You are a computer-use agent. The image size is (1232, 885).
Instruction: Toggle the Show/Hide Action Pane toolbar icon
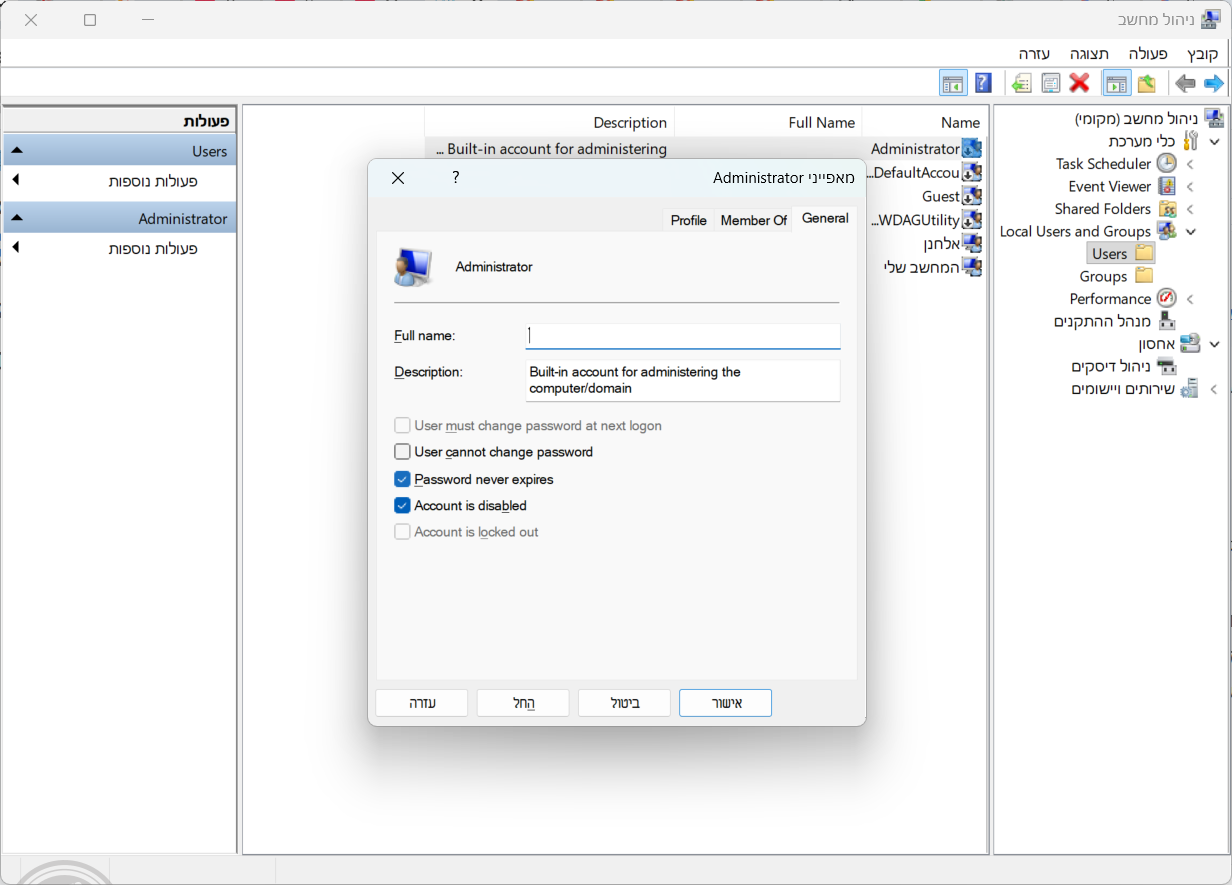click(x=953, y=83)
